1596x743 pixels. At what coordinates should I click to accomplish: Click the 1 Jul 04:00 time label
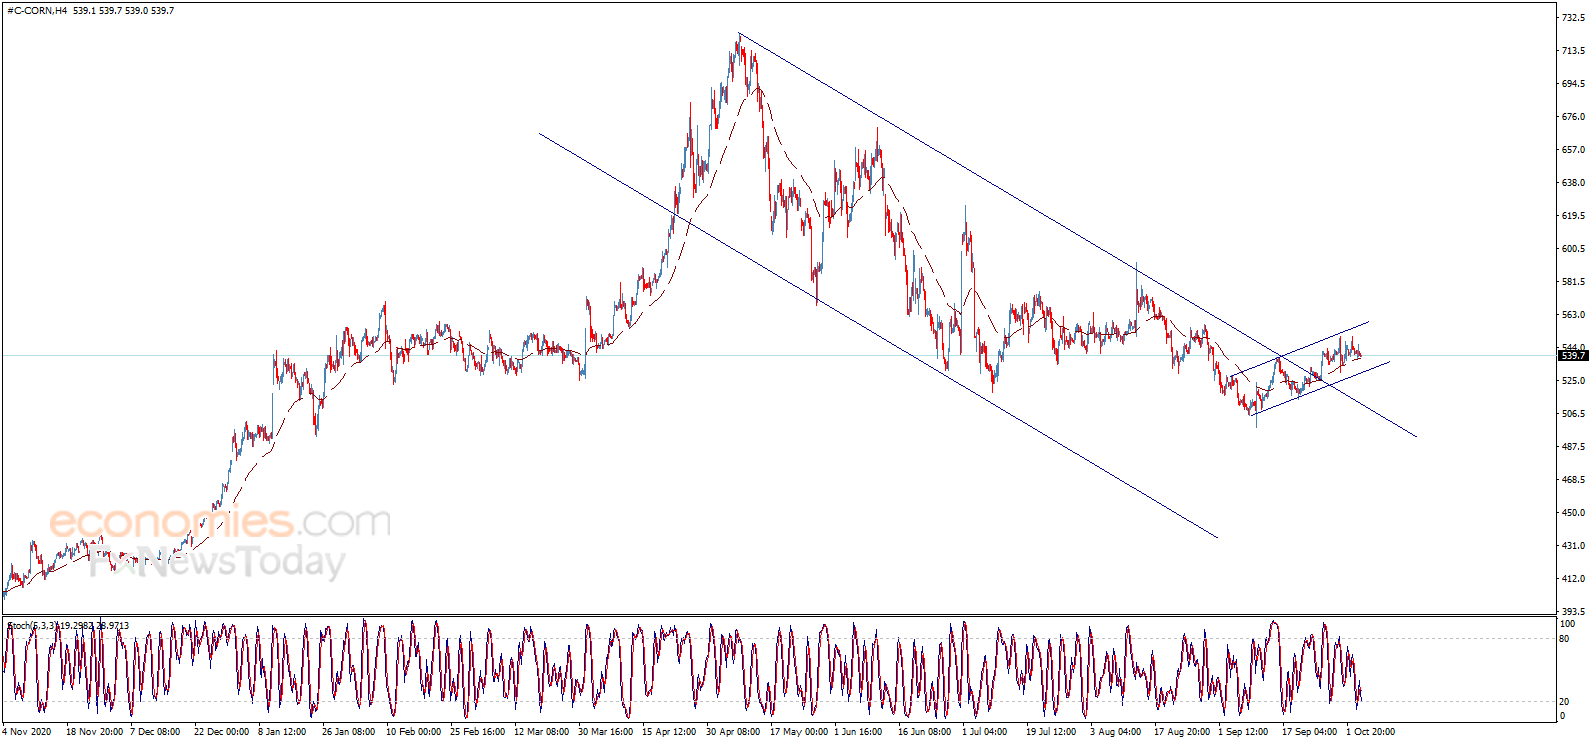pos(984,731)
